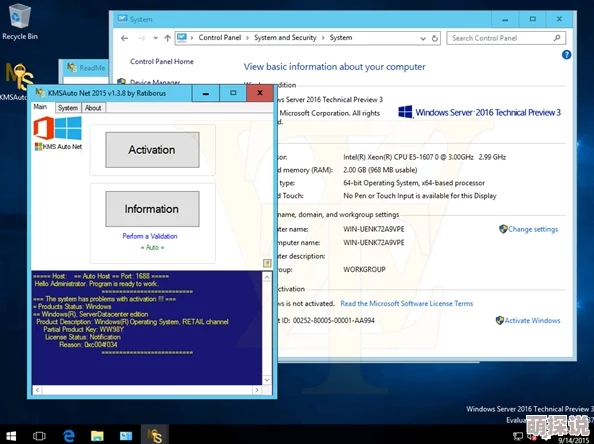Expand the address bar history dropdown
The width and height of the screenshot is (594, 444).
[x=423, y=38]
